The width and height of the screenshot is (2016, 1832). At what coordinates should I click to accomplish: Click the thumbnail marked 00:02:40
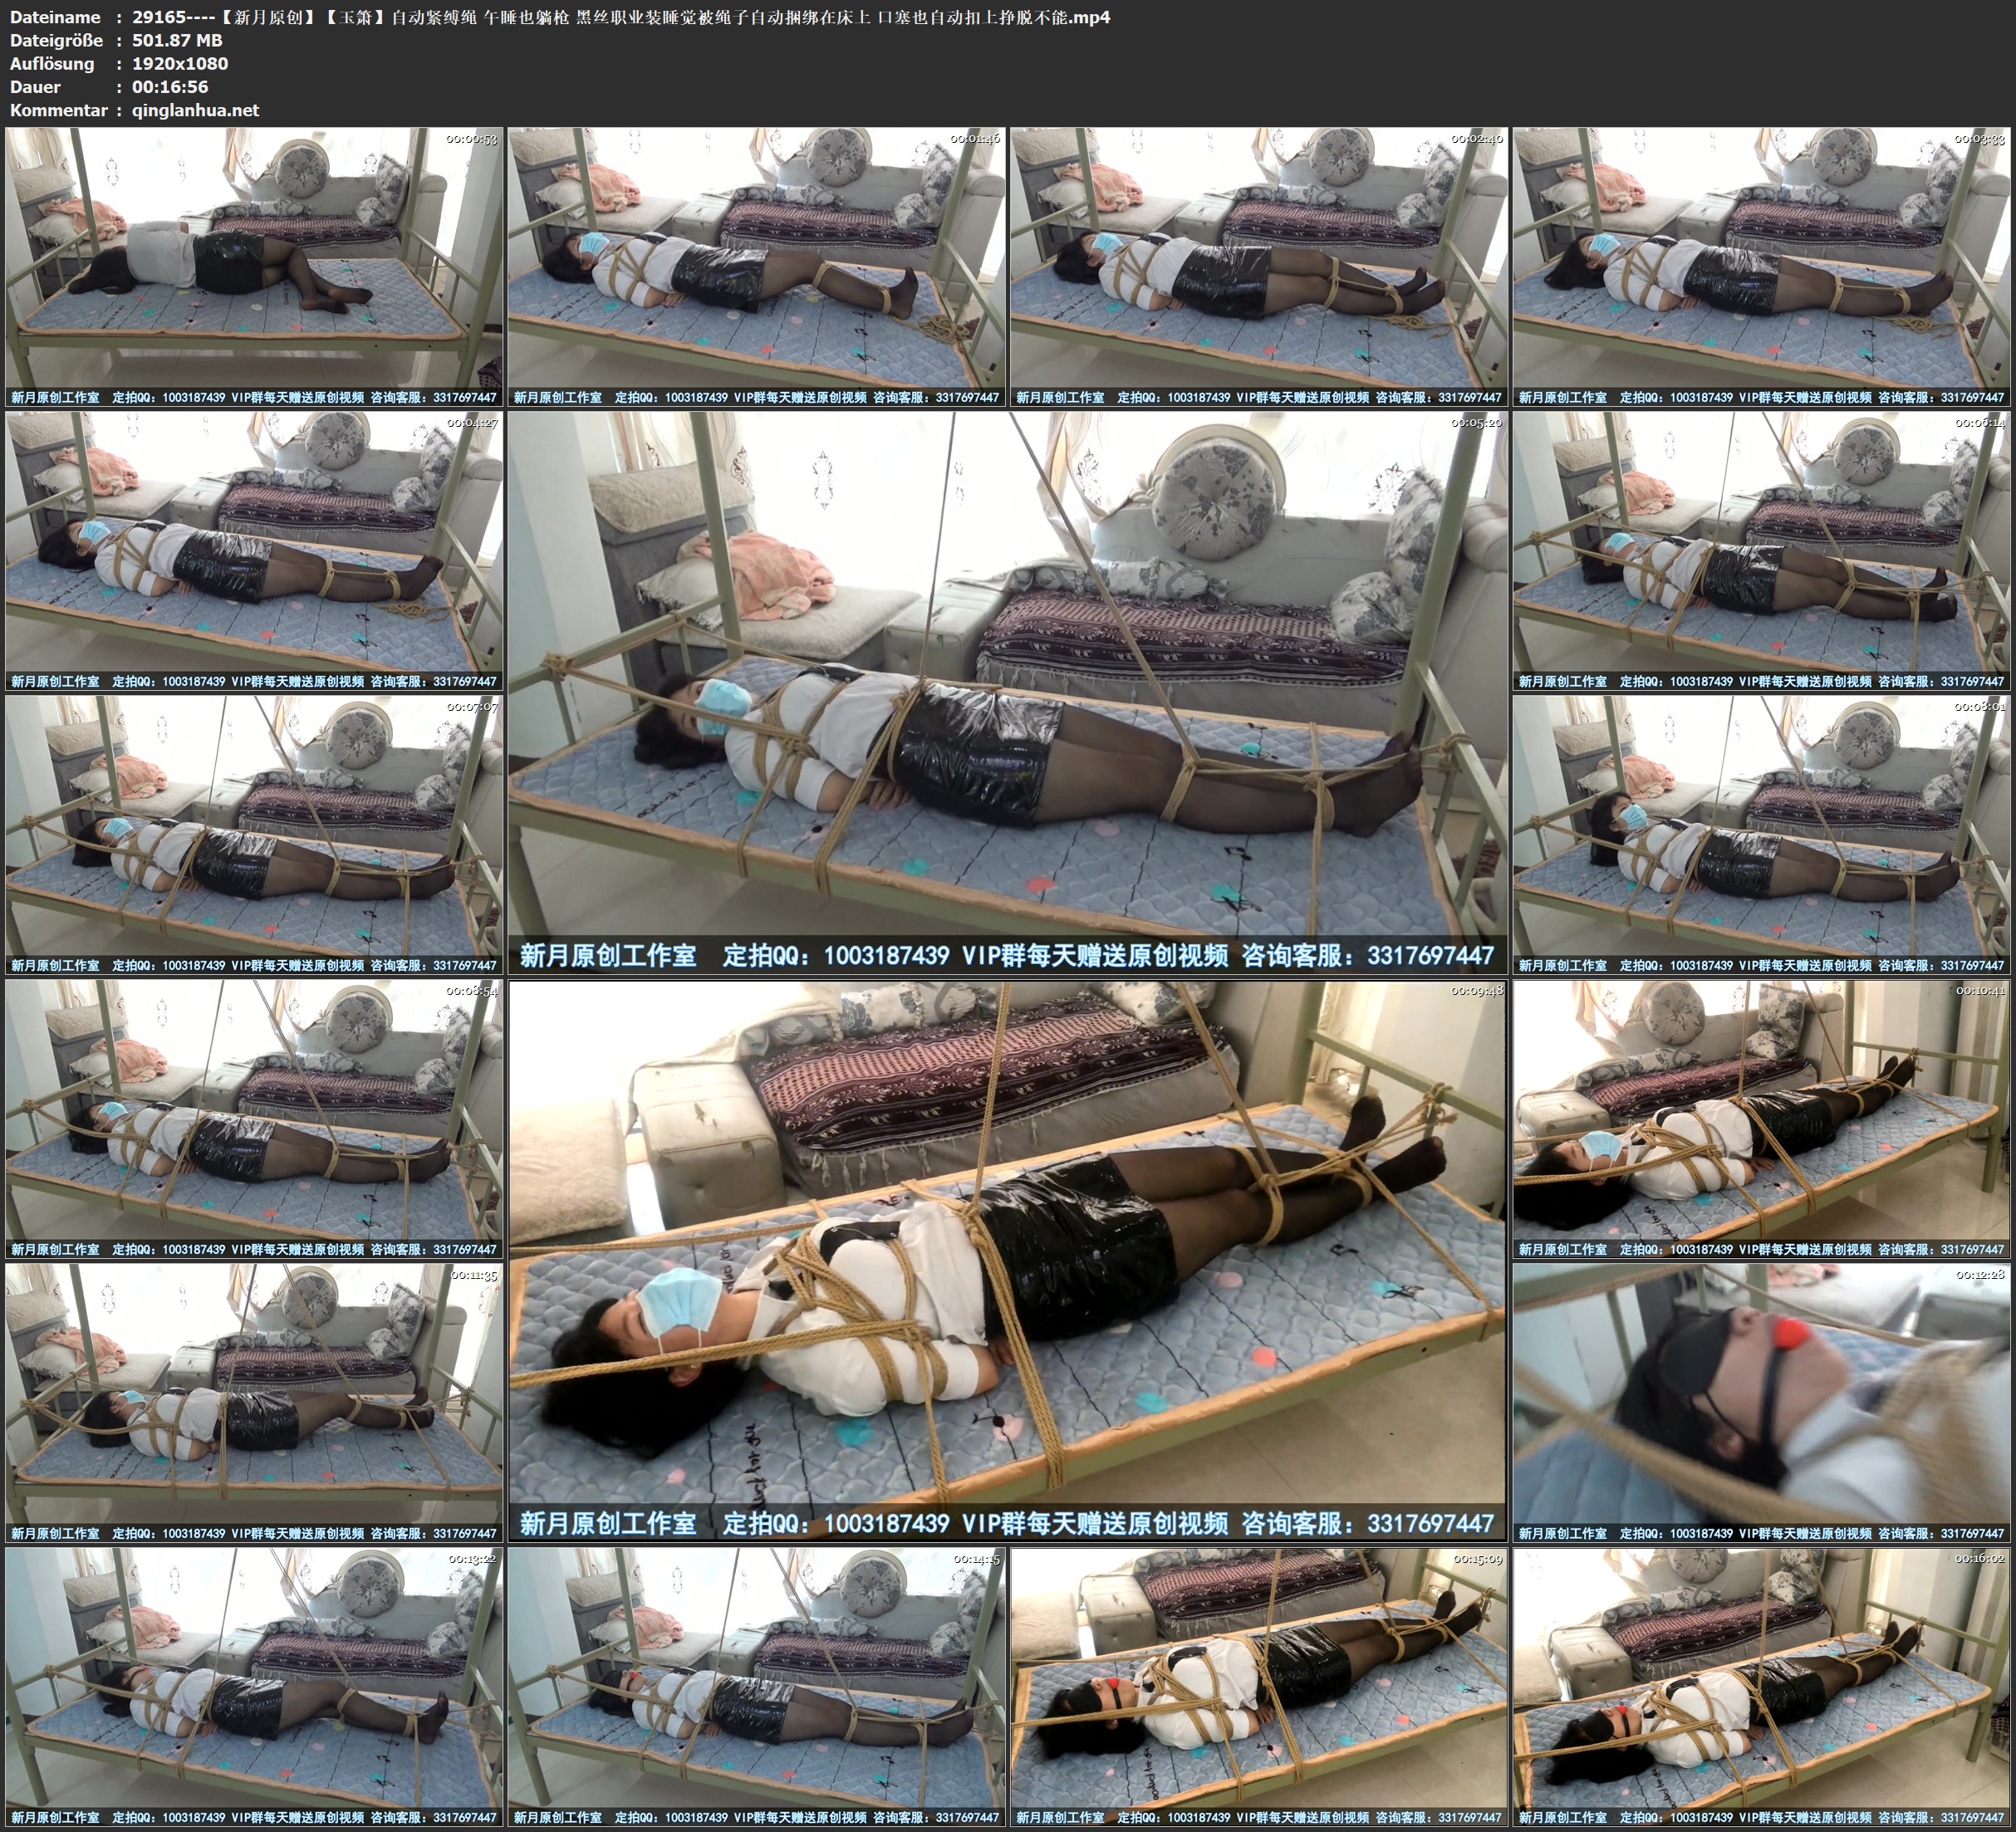point(1259,267)
